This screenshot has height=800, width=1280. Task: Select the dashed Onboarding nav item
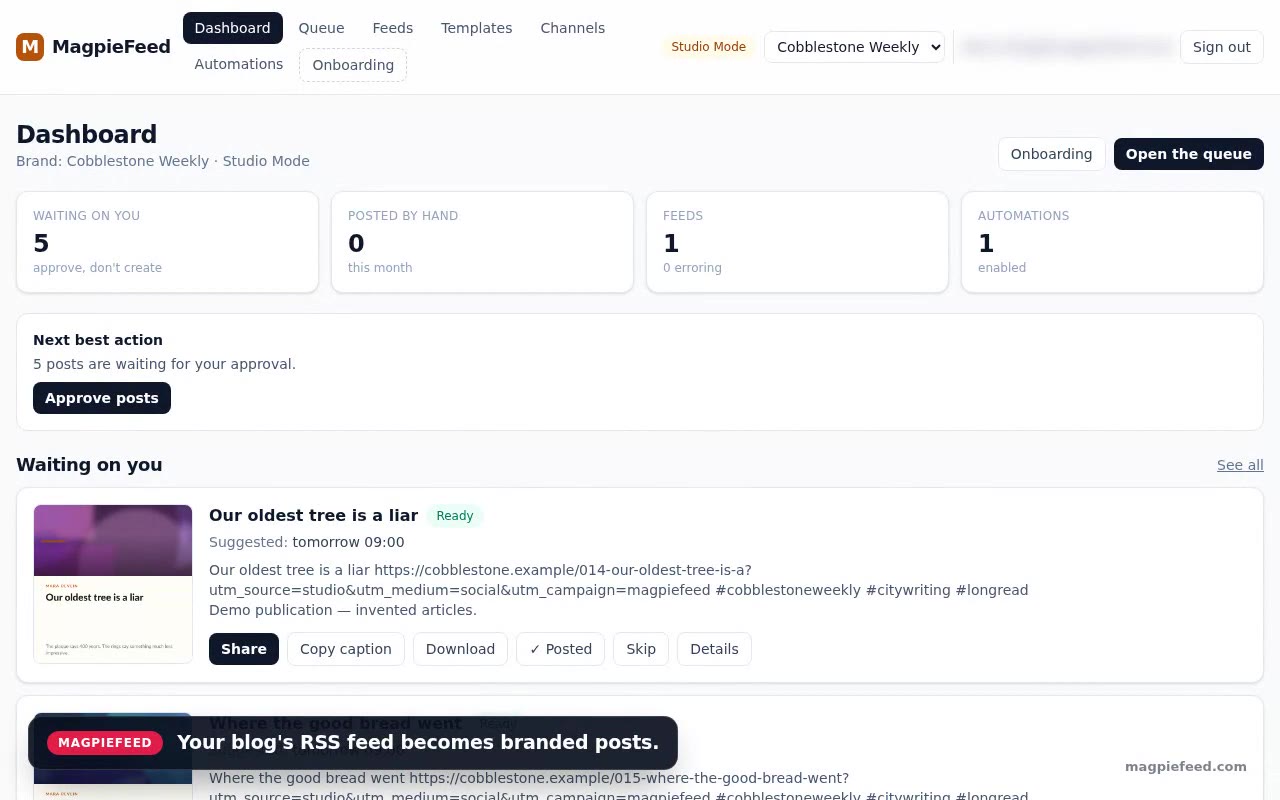pyautogui.click(x=353, y=65)
